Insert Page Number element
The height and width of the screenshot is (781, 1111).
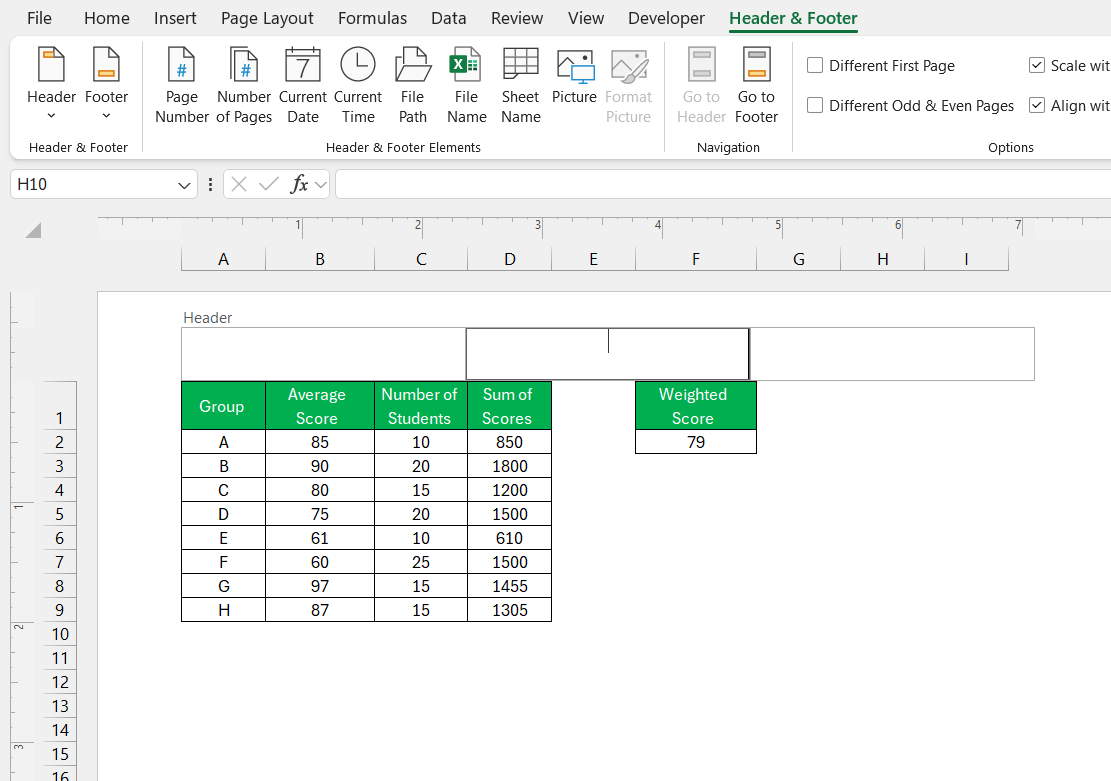181,85
